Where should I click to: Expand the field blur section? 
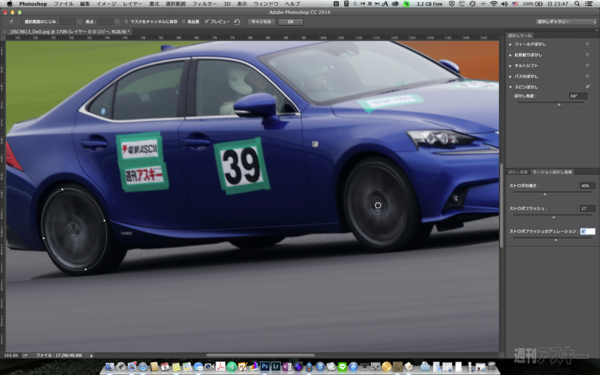510,44
